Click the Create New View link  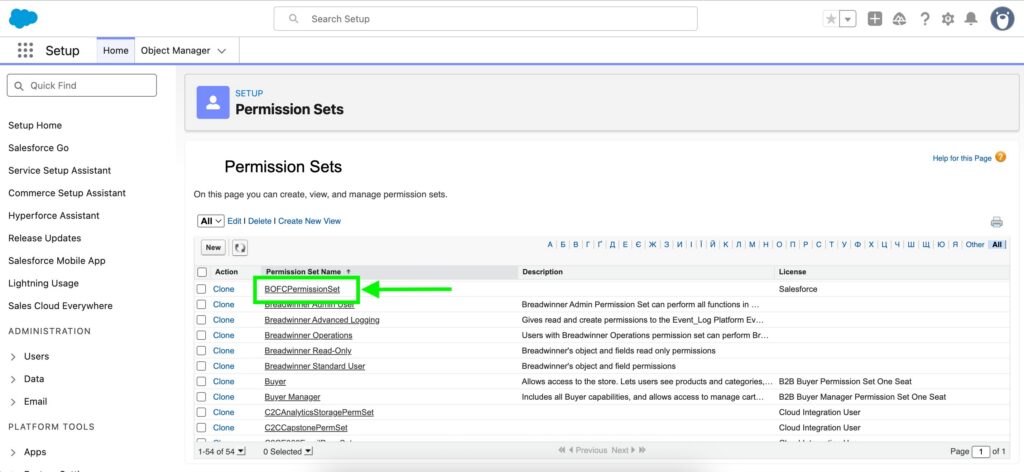pos(310,221)
